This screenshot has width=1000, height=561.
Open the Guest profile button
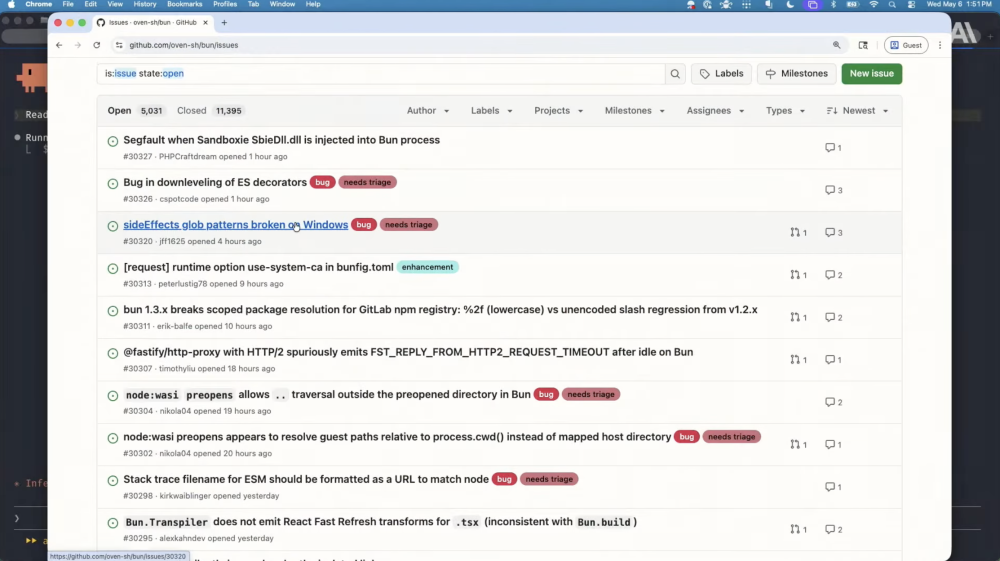point(906,45)
